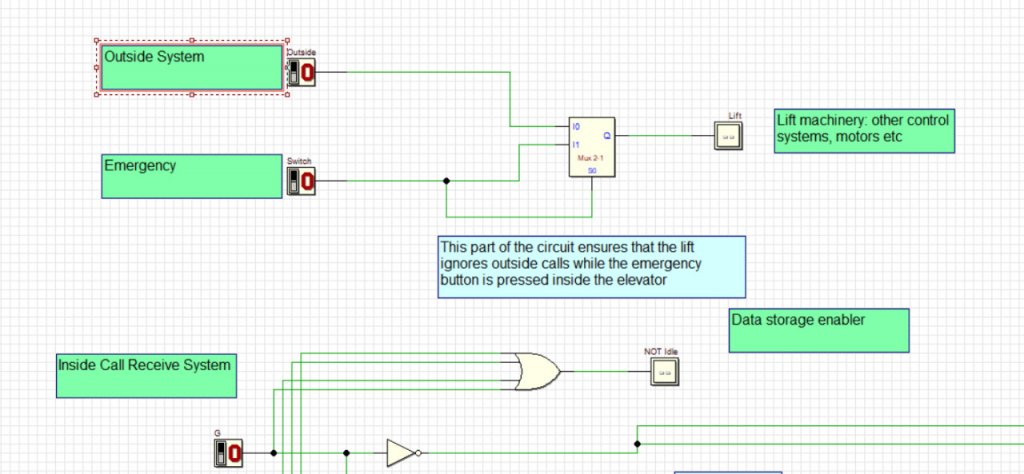Select the OR gate
This screenshot has height=474, width=1024.
[534, 371]
